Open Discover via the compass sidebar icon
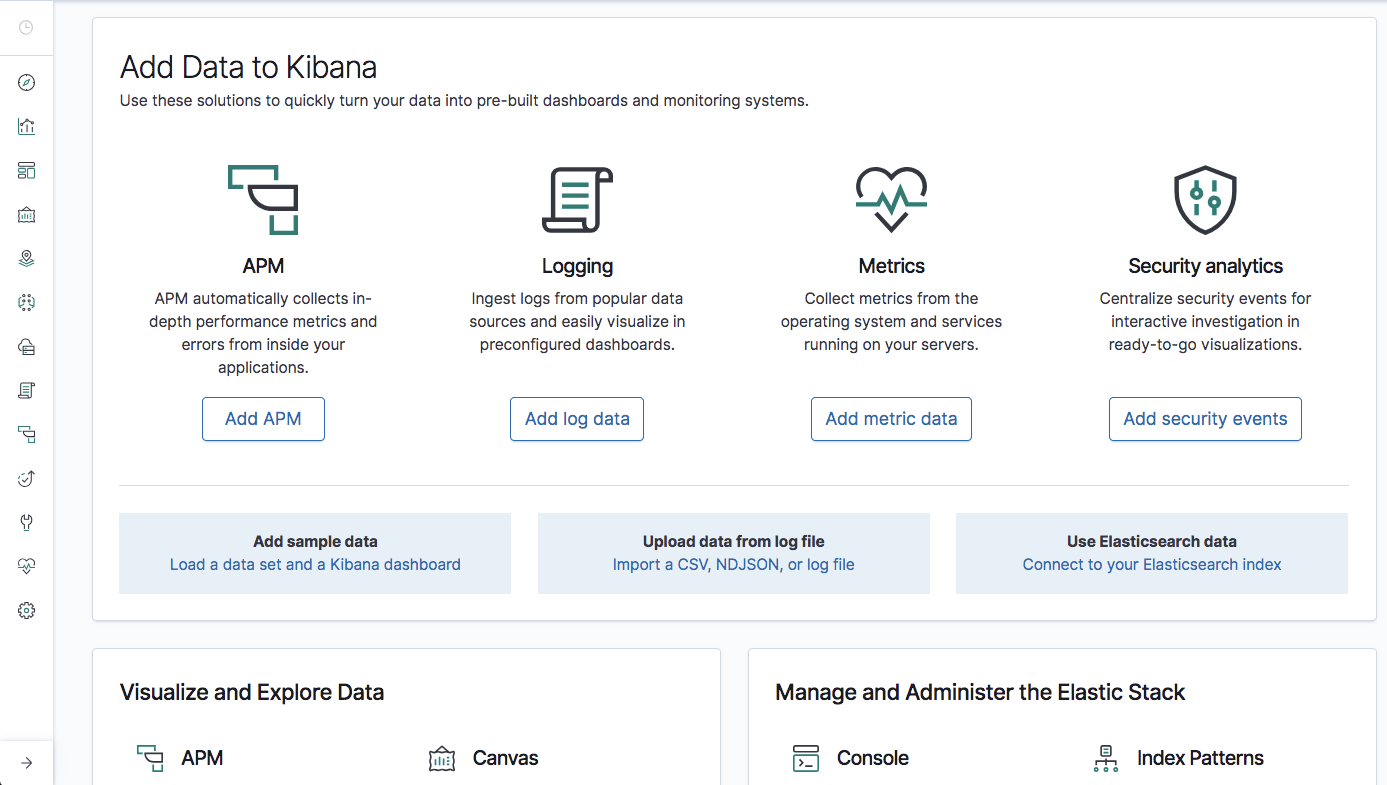The height and width of the screenshot is (785, 1387). [x=27, y=83]
